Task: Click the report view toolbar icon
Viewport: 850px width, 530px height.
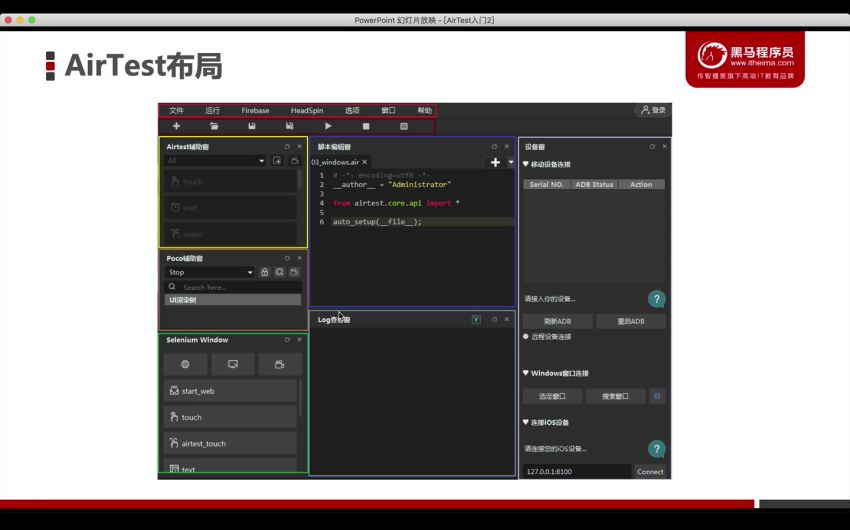Action: click(x=404, y=126)
